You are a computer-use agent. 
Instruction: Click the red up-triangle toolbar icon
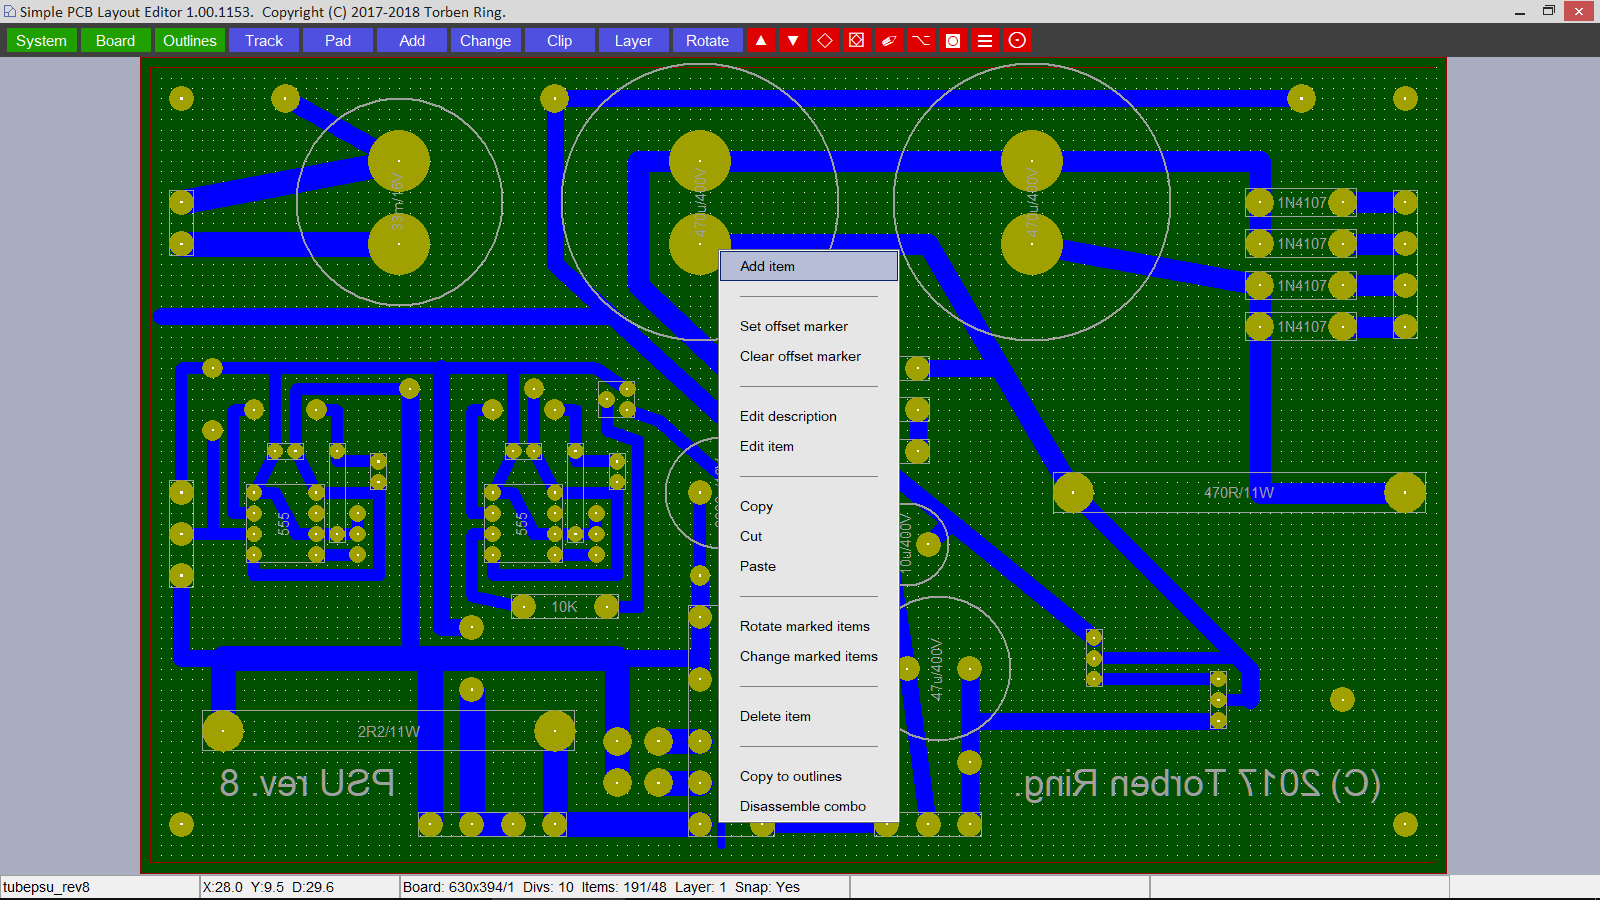point(761,41)
